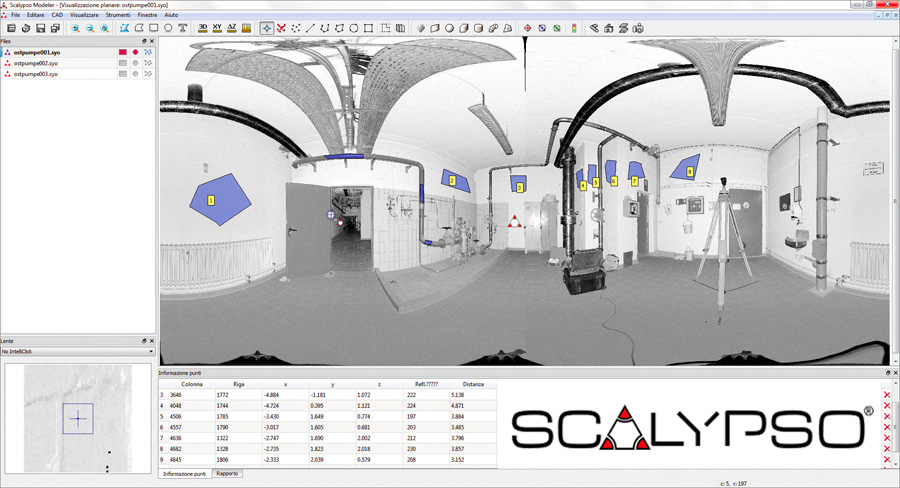Delete point row 3 with red X
The height and width of the screenshot is (488, 900).
[x=887, y=395]
